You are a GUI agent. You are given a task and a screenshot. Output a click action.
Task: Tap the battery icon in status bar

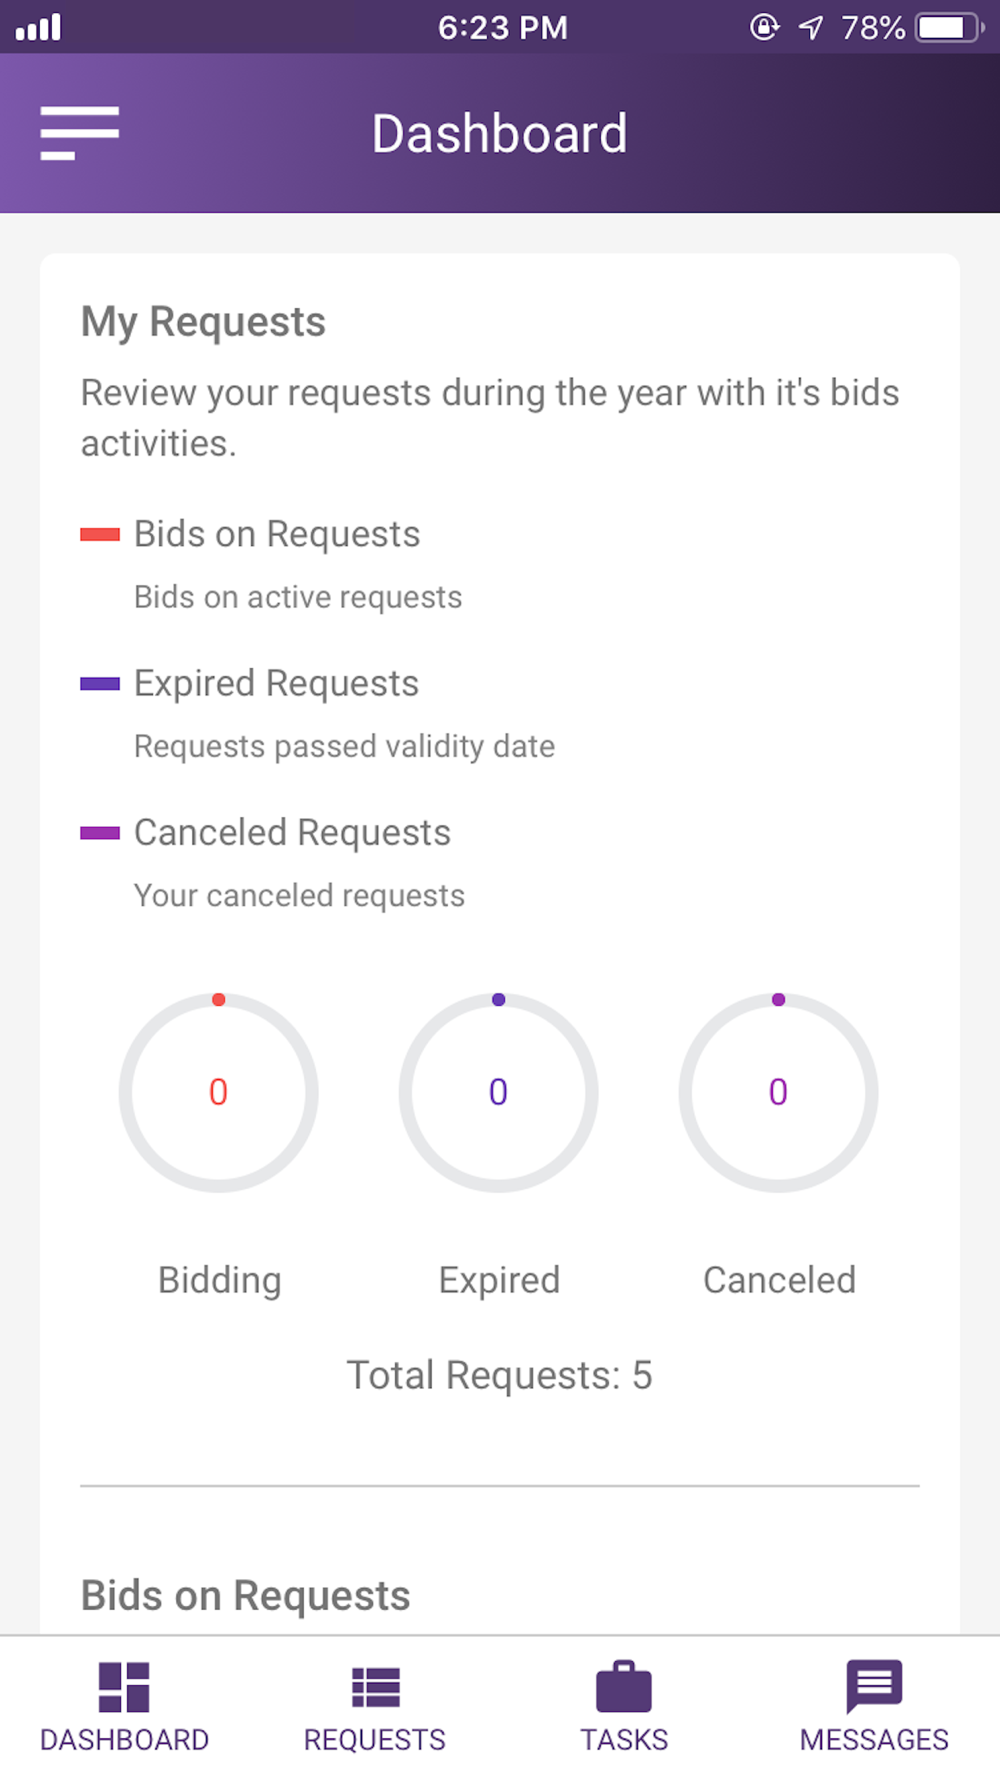(x=949, y=27)
